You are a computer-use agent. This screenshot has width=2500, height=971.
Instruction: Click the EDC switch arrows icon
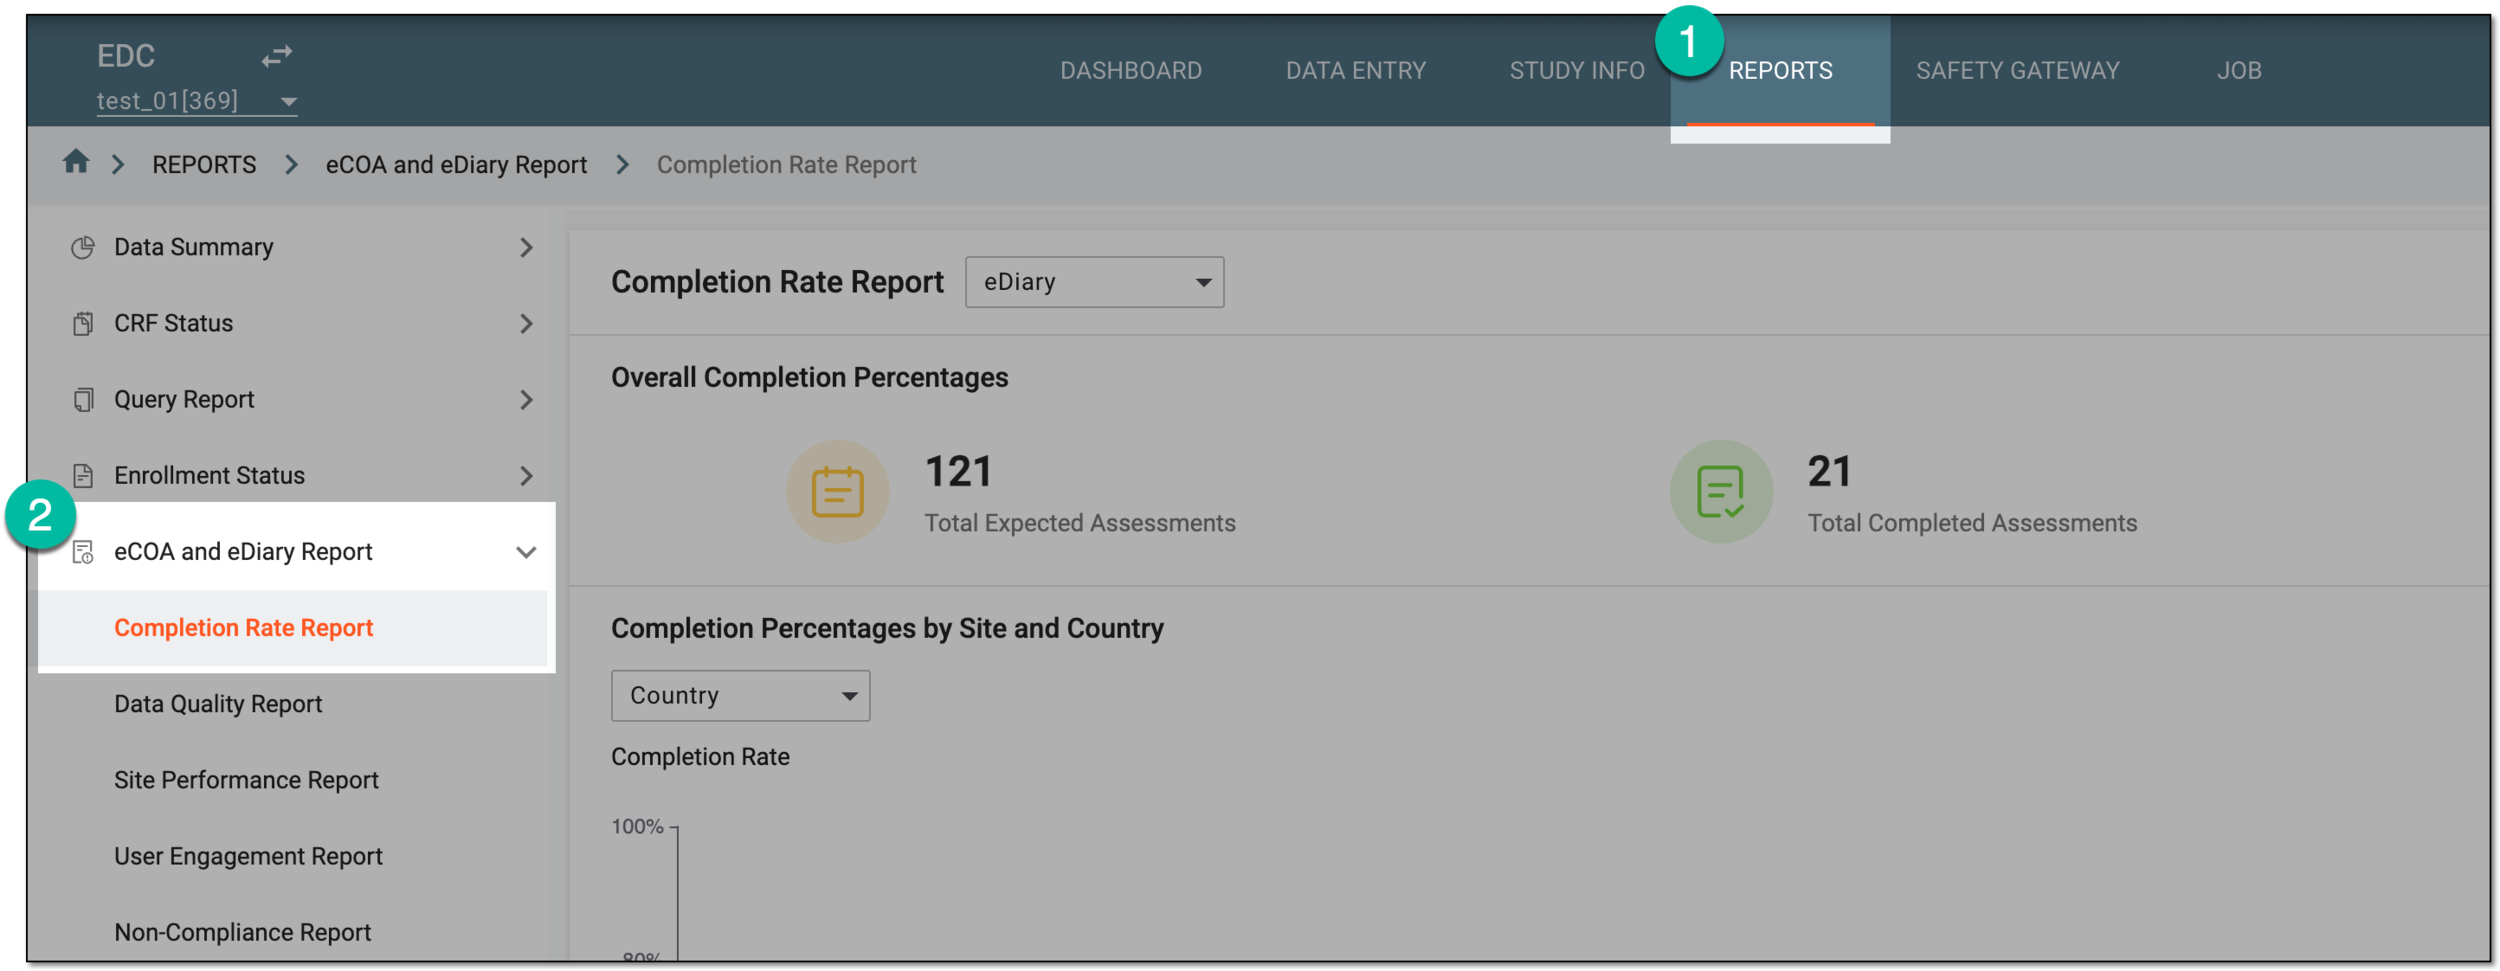(277, 56)
